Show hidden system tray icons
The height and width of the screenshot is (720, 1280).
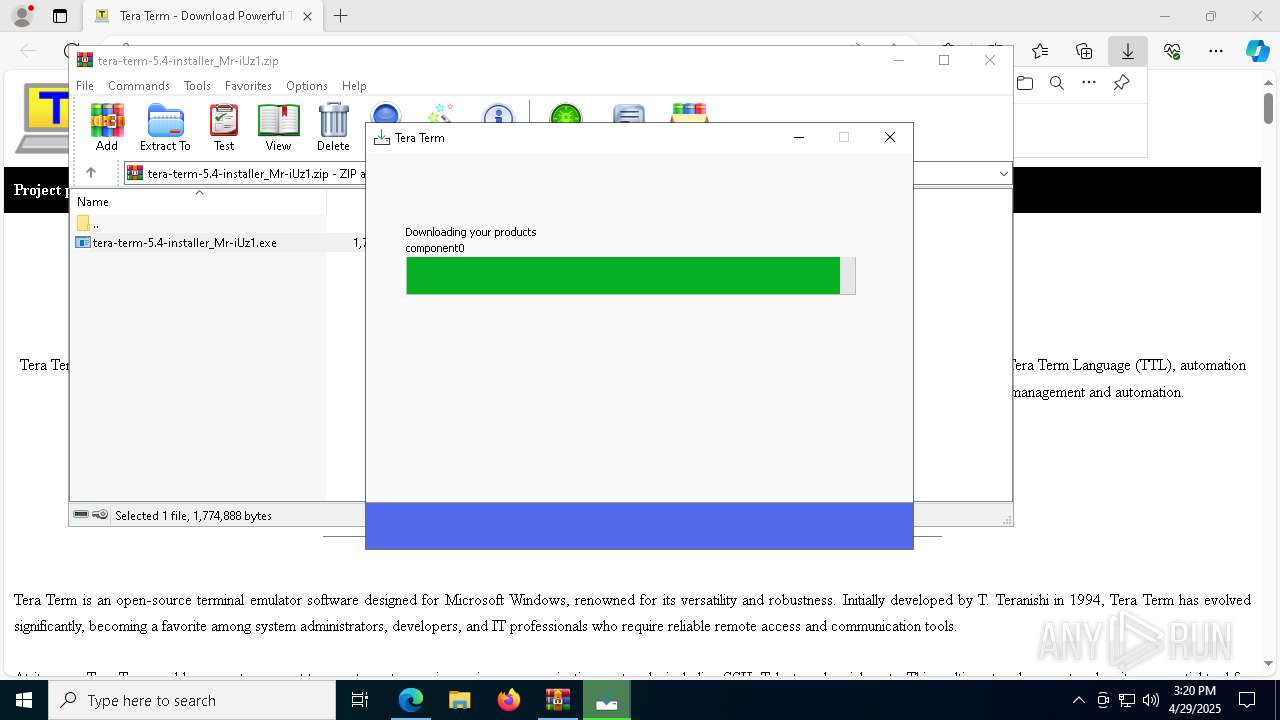(x=1078, y=701)
